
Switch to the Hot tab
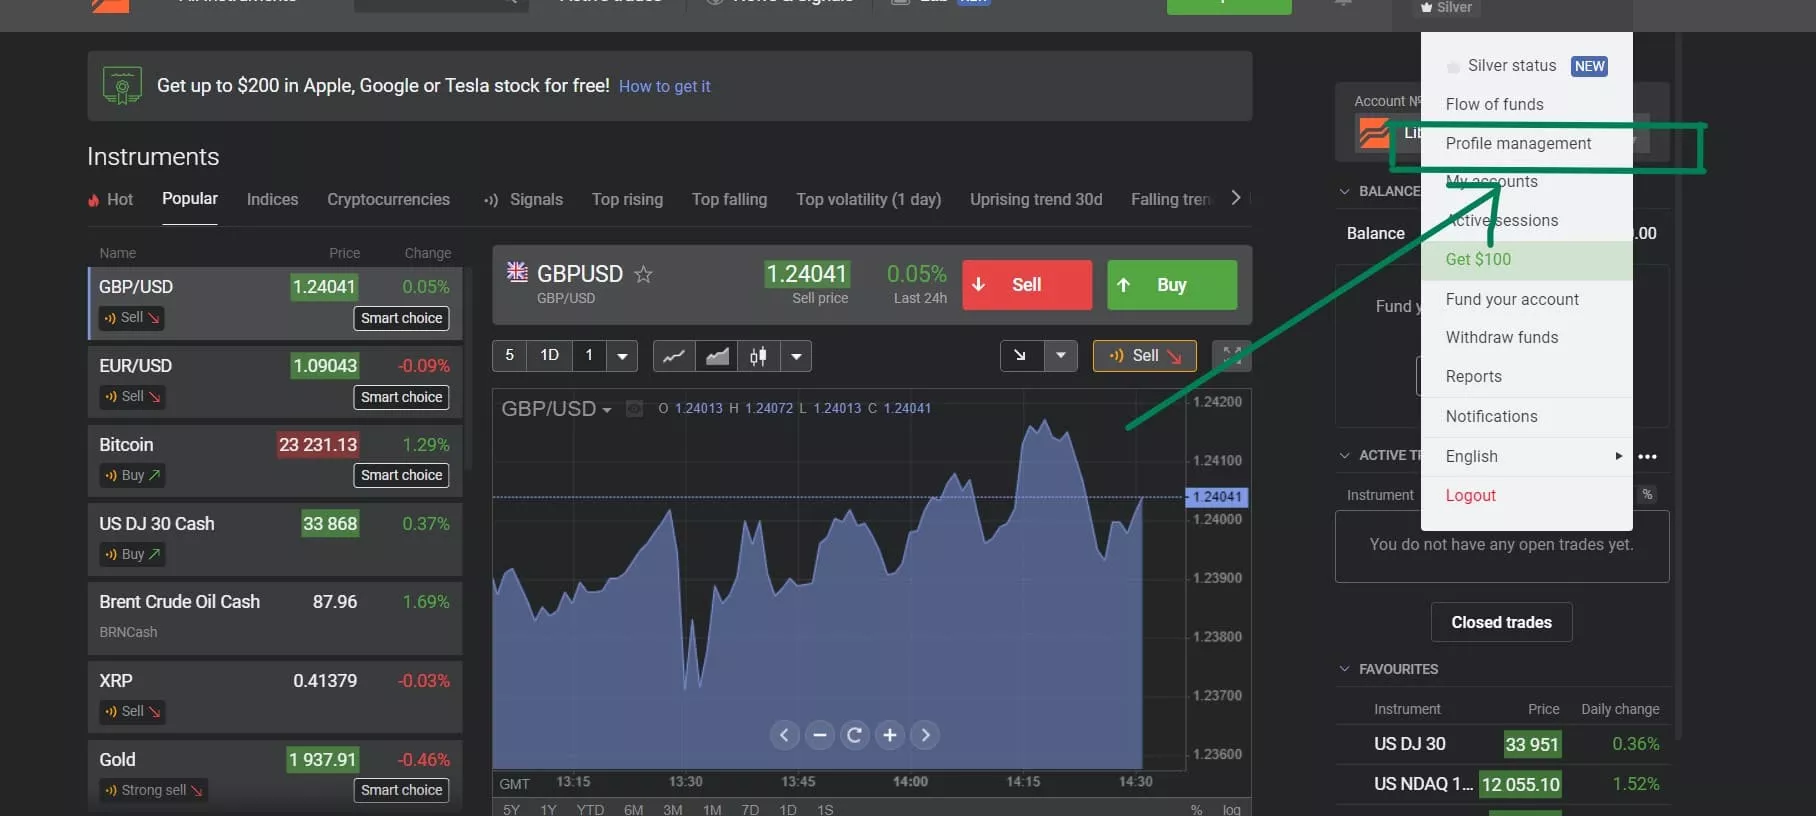[111, 199]
